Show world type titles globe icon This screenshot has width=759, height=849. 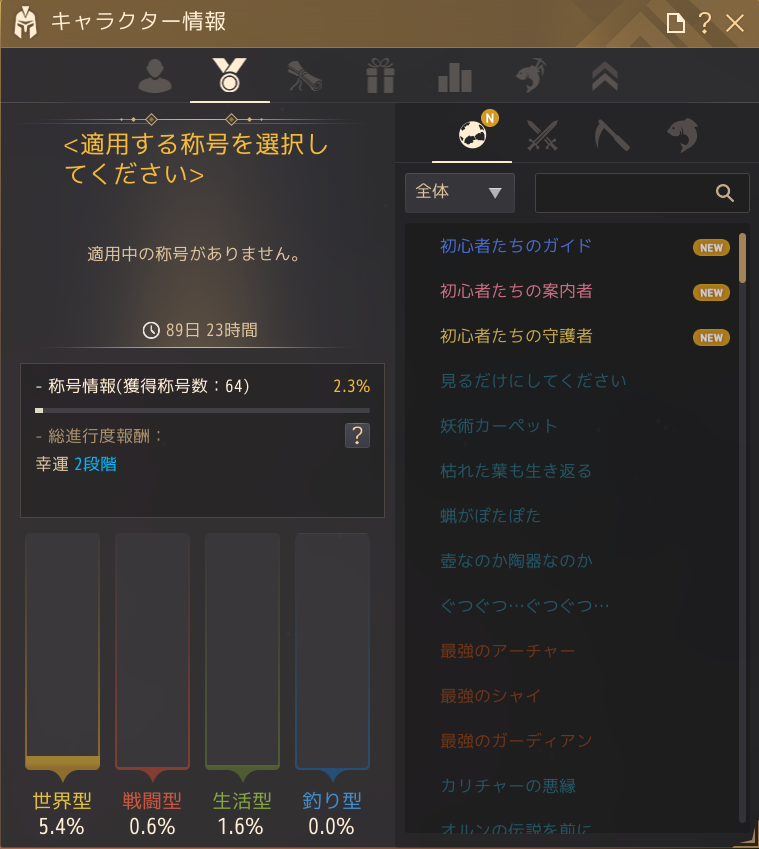(x=473, y=134)
